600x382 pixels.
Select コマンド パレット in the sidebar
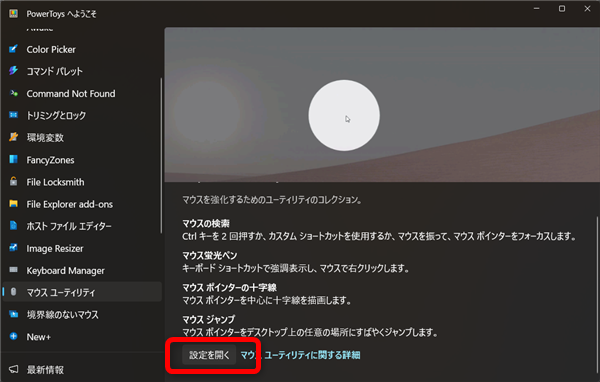(x=81, y=71)
